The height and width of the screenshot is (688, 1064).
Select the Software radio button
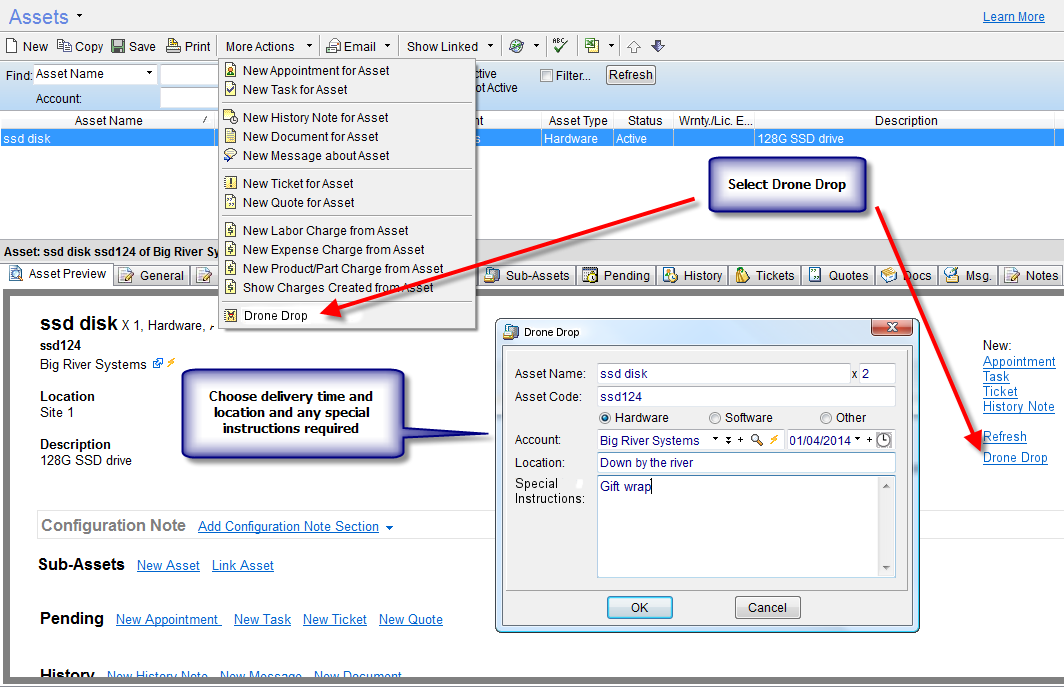point(714,418)
